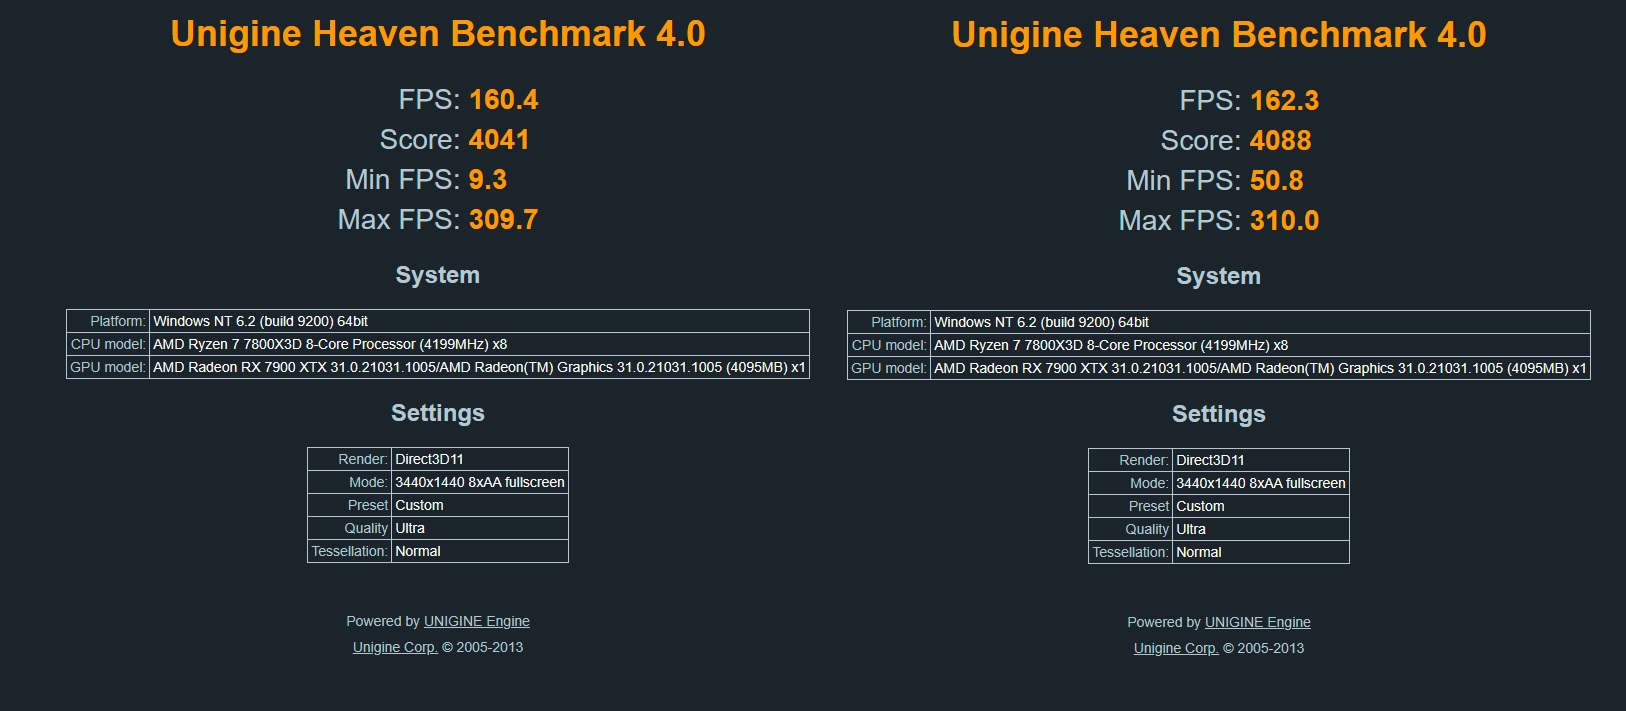This screenshot has width=1626, height=711.
Task: Select right CPU model Ryzen 7 7800X3D cell
Action: pyautogui.click(x=1260, y=345)
